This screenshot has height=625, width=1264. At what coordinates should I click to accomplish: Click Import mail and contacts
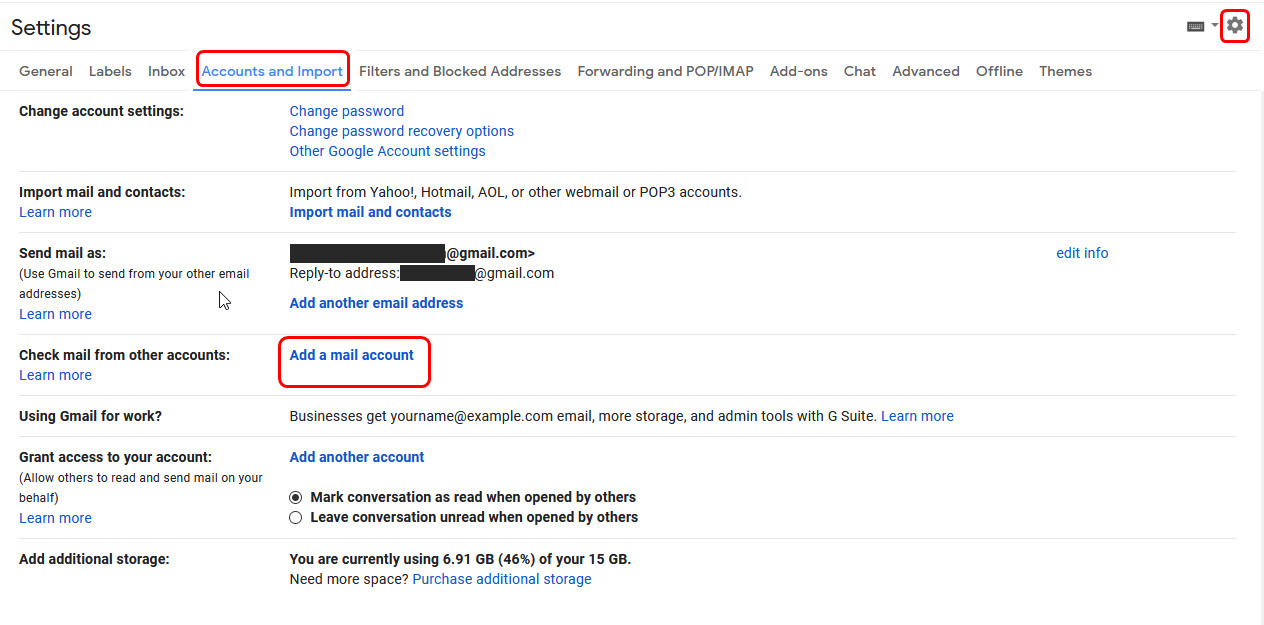[x=370, y=212]
